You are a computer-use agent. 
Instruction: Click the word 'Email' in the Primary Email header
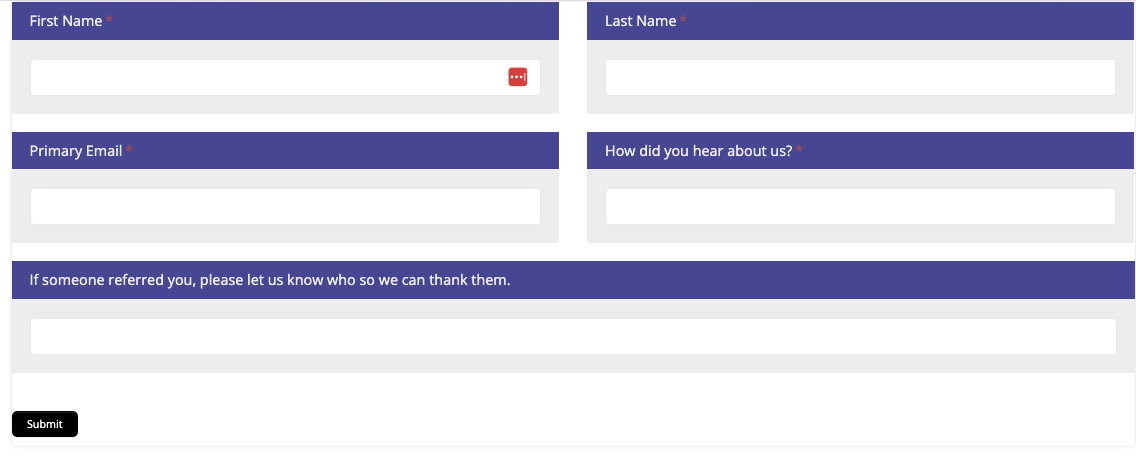[x=104, y=151]
